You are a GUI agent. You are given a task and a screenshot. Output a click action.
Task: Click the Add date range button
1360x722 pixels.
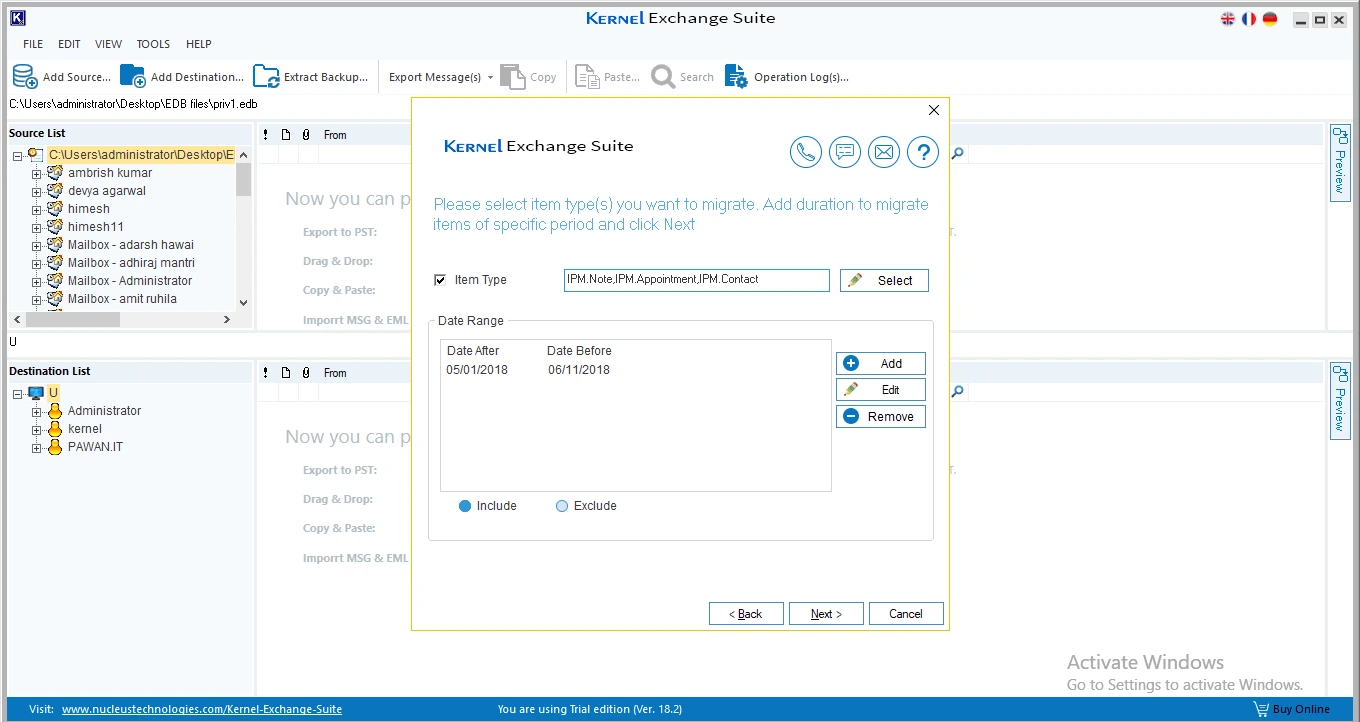pyautogui.click(x=881, y=364)
